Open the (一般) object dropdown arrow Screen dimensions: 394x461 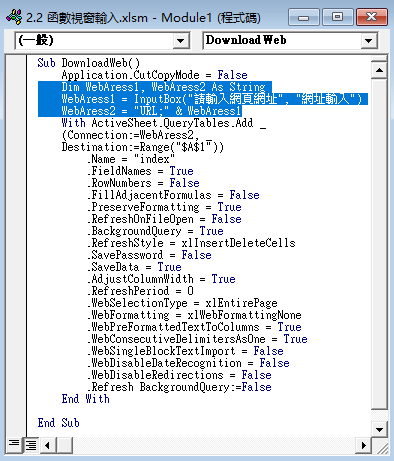(180, 41)
